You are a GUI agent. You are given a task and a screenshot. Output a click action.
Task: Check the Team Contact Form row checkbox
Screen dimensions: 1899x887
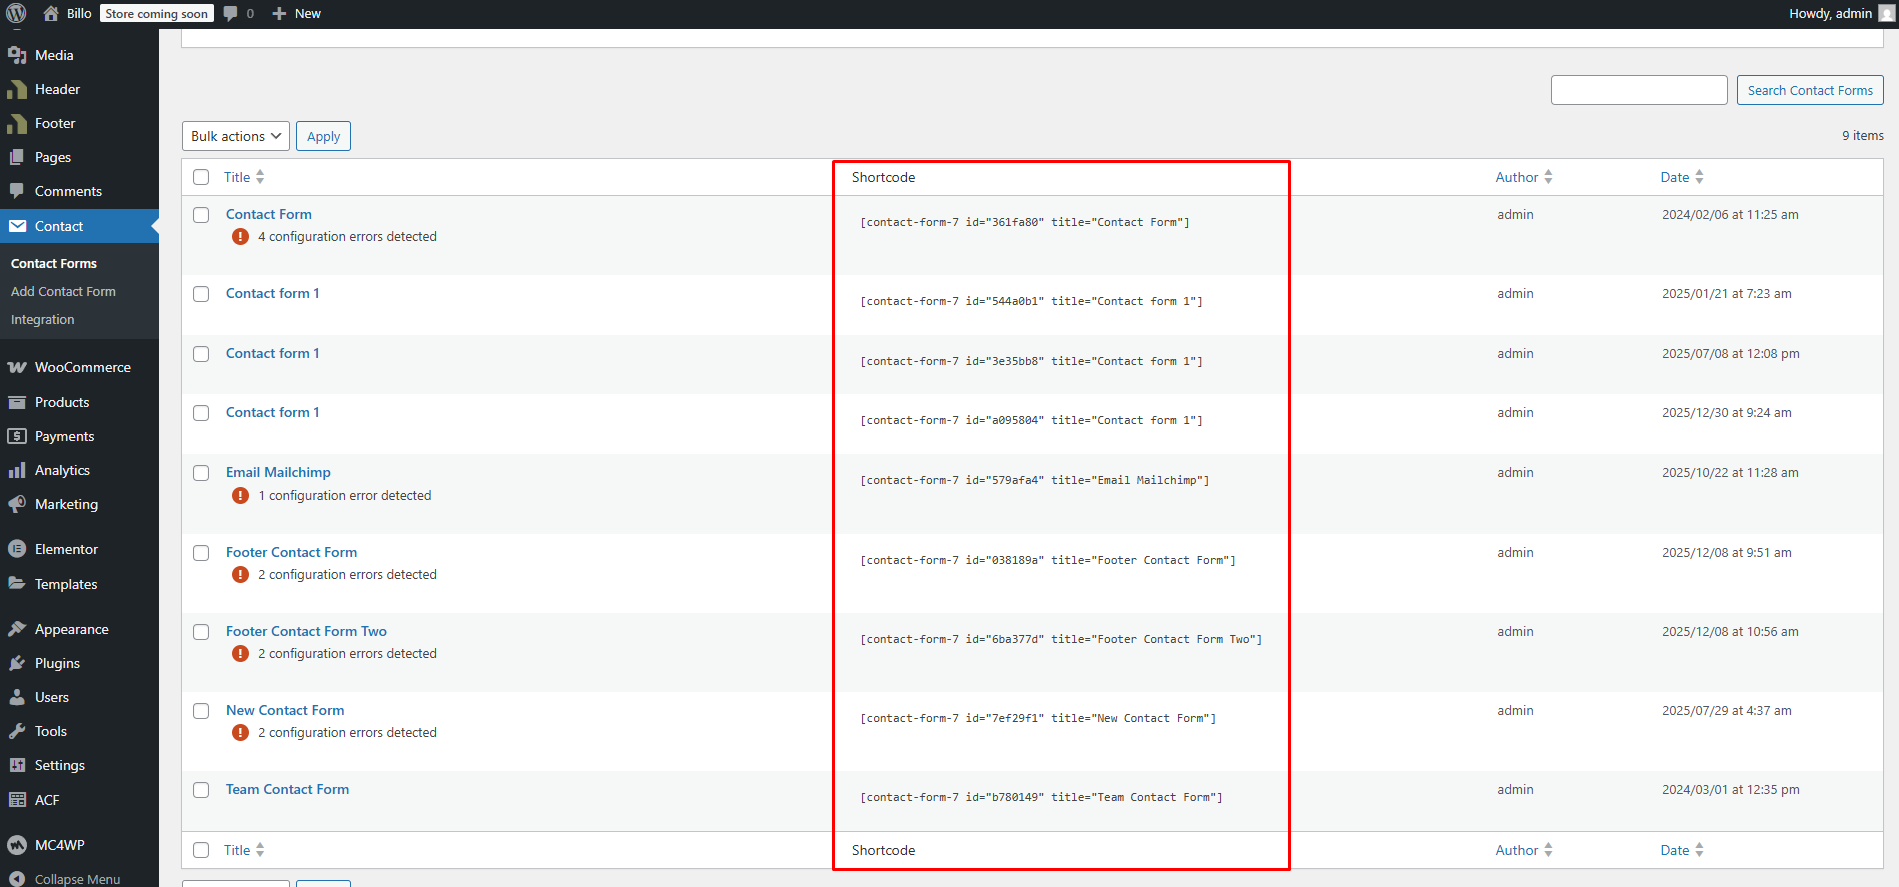201,790
